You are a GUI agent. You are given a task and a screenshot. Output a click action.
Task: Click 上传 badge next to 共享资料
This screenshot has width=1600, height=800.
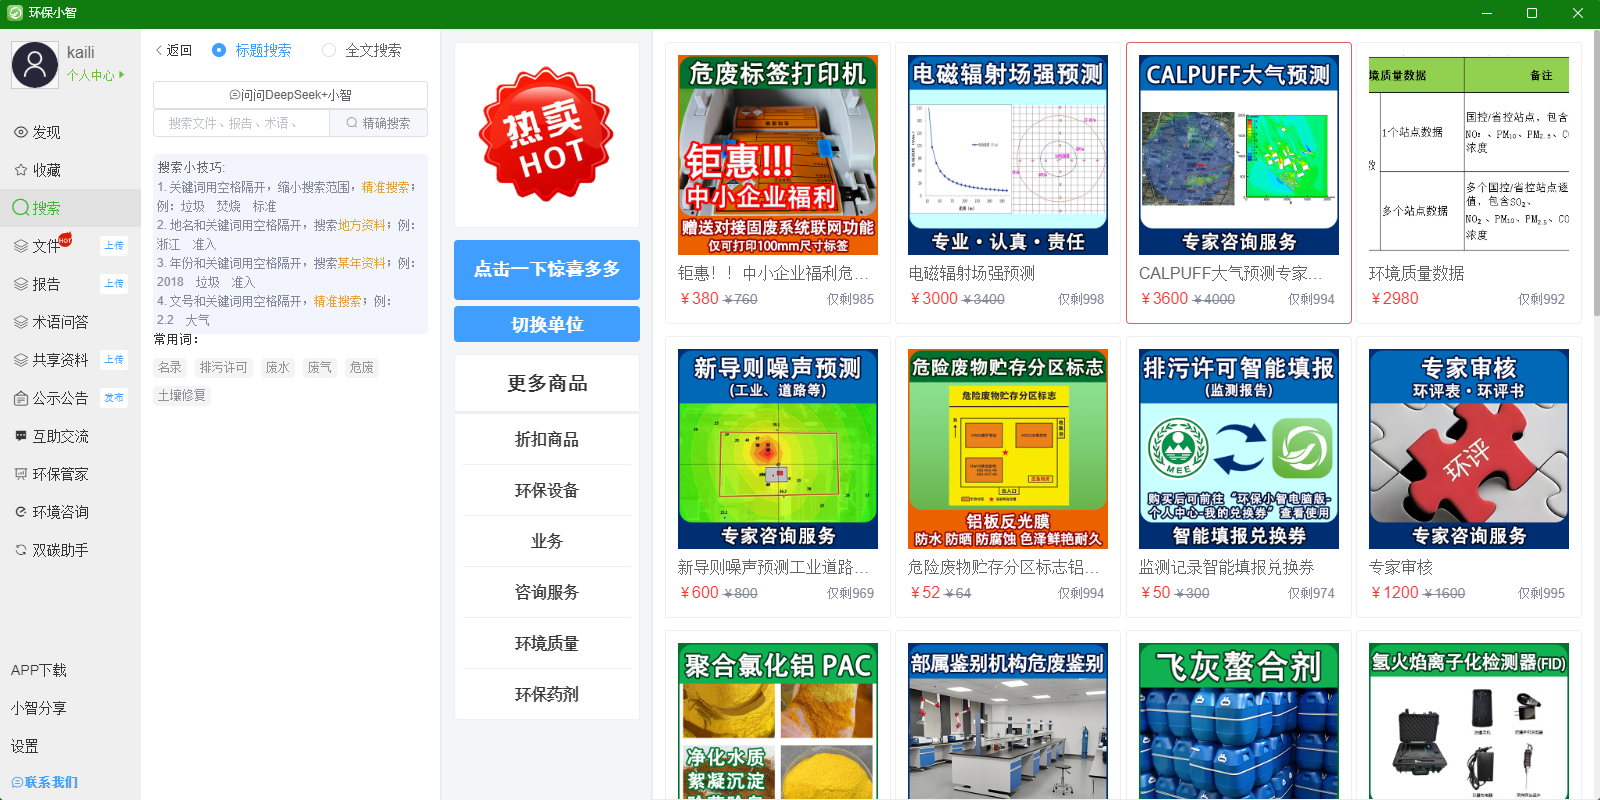tap(114, 360)
